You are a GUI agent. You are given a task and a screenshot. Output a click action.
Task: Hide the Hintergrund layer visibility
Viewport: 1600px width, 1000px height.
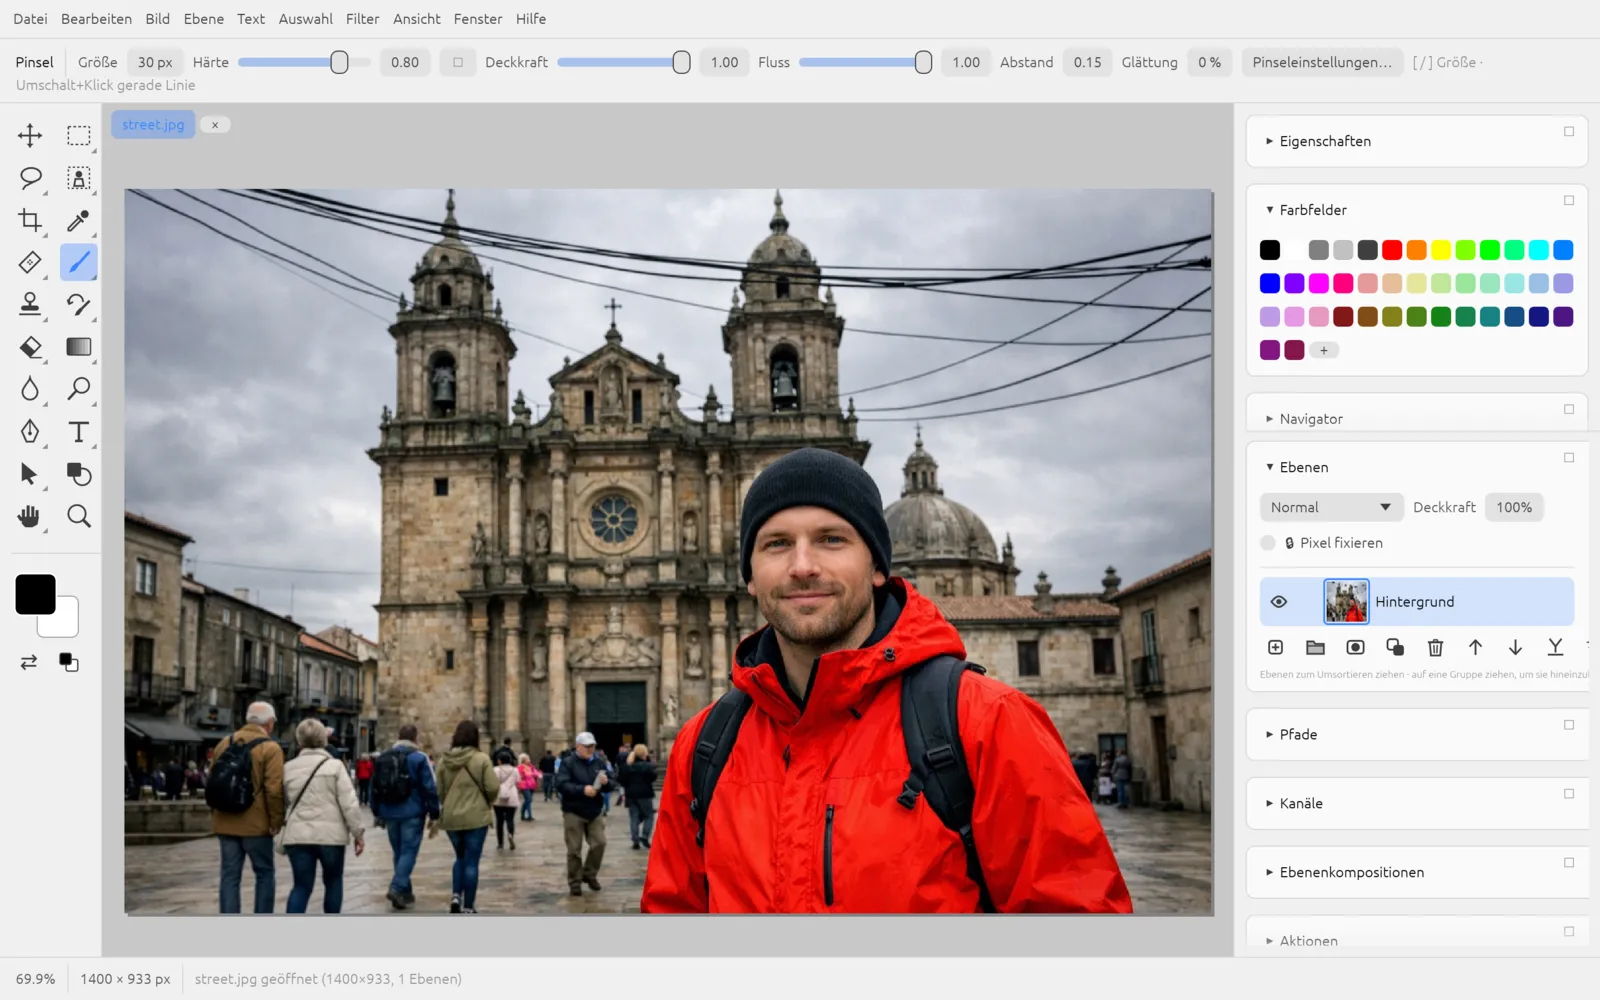[1279, 602]
